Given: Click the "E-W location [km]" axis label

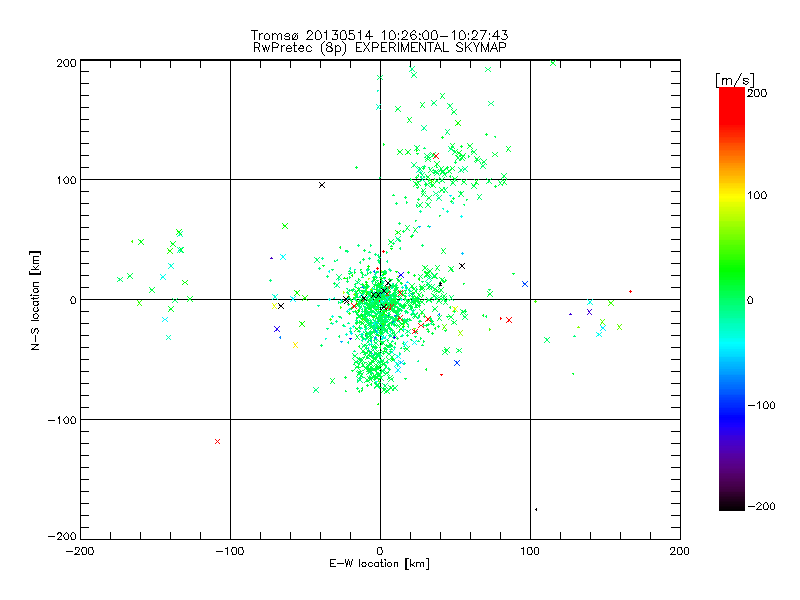Looking at the screenshot, I should pos(379,564).
